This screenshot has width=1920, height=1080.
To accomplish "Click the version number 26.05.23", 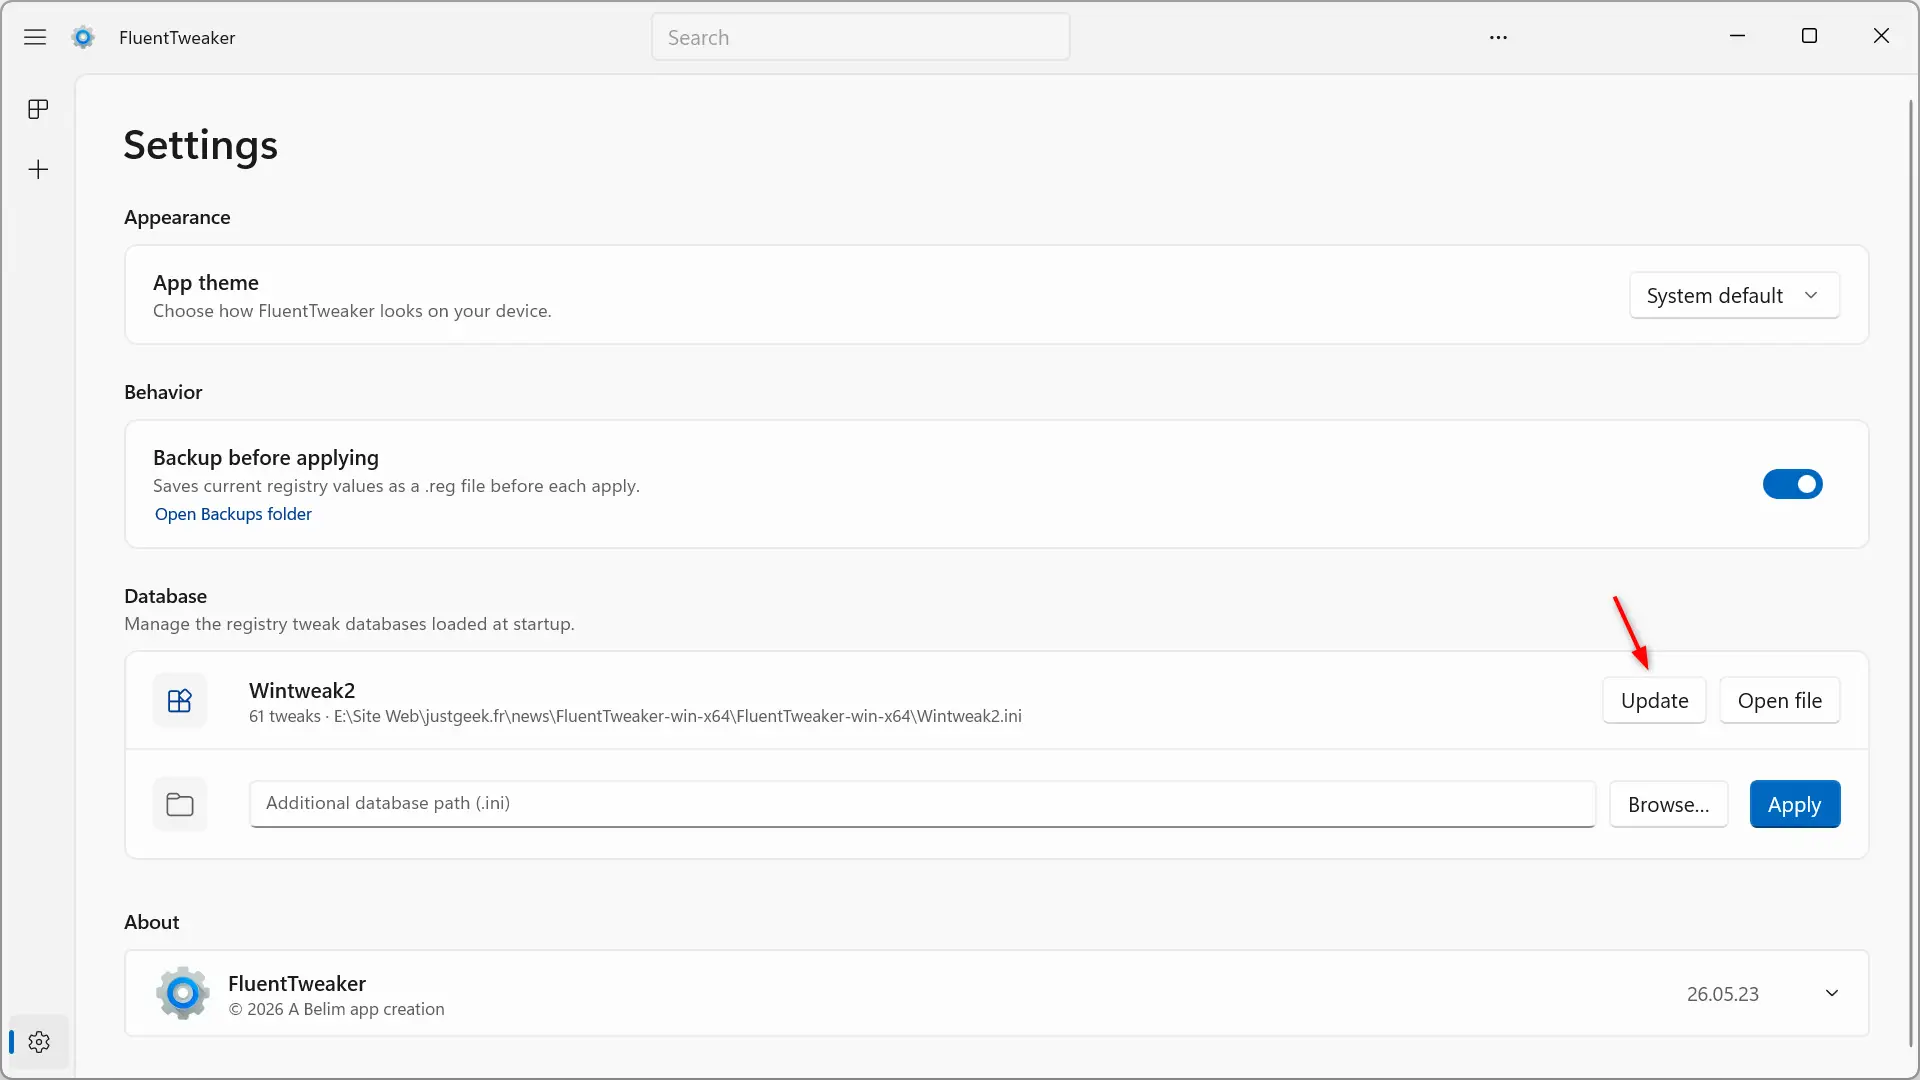I will (x=1722, y=994).
